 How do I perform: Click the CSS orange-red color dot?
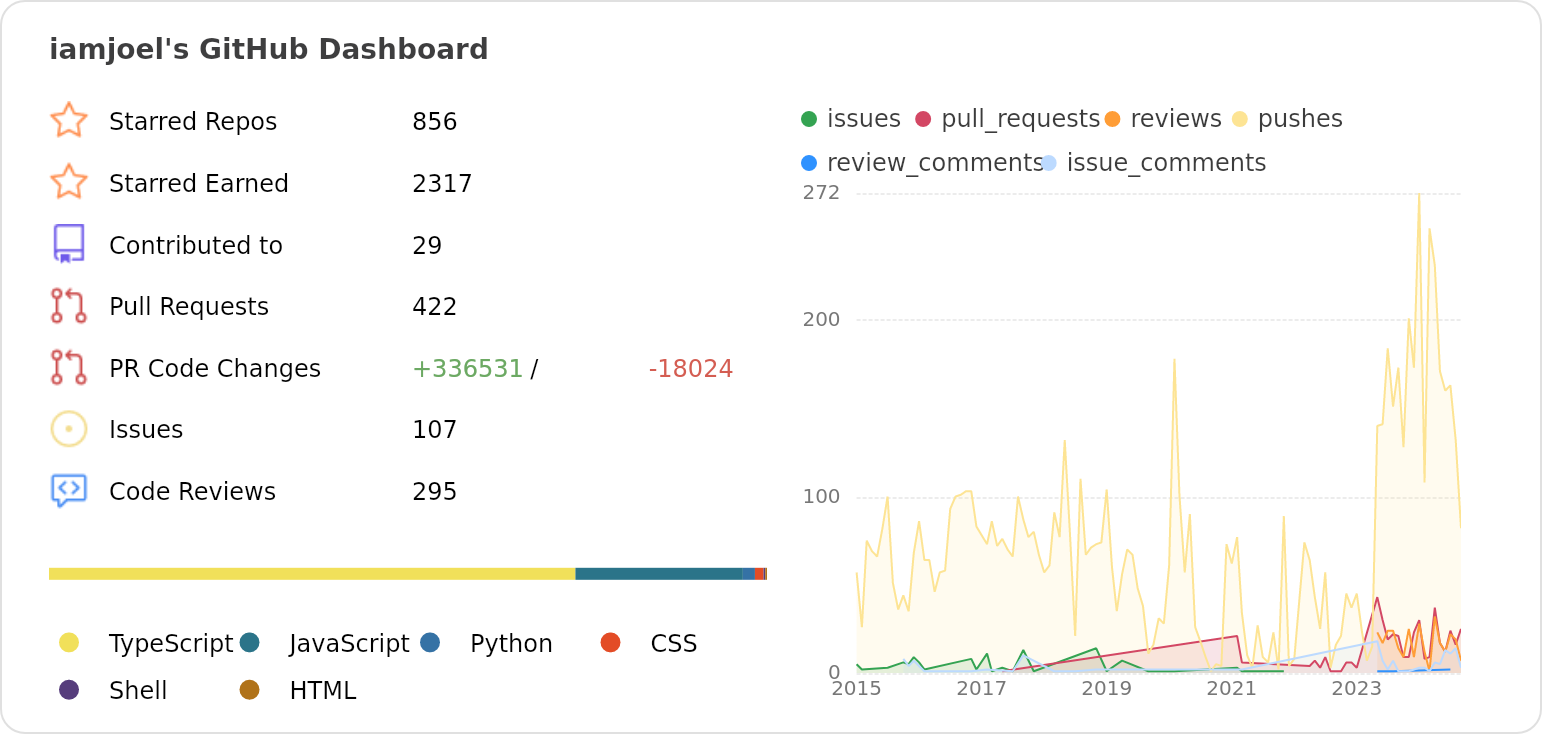pos(611,643)
